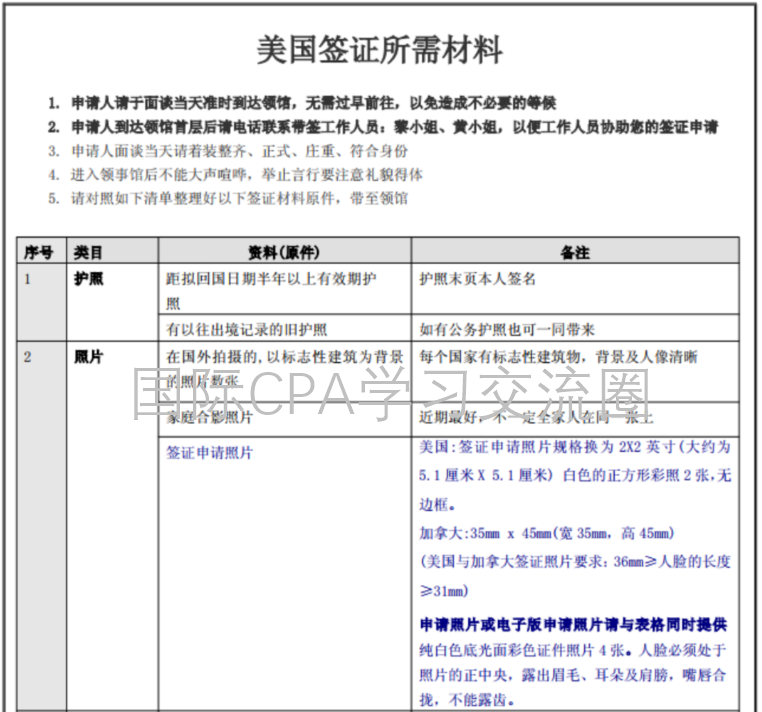Viewport: 762px width, 712px height.
Task: Select note 5 about 整理好签证材料原件
Action: point(228,198)
